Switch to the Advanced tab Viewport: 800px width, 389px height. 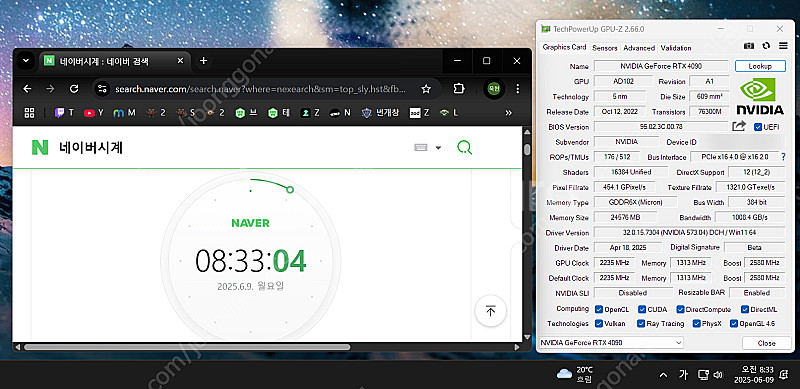tap(639, 48)
